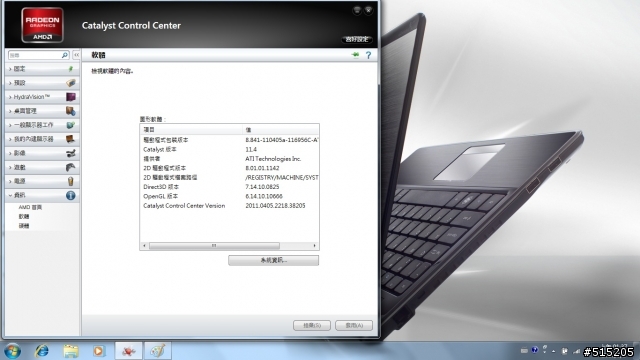Click the discard (S) button
This screenshot has height=360, width=640.
pos(312,325)
